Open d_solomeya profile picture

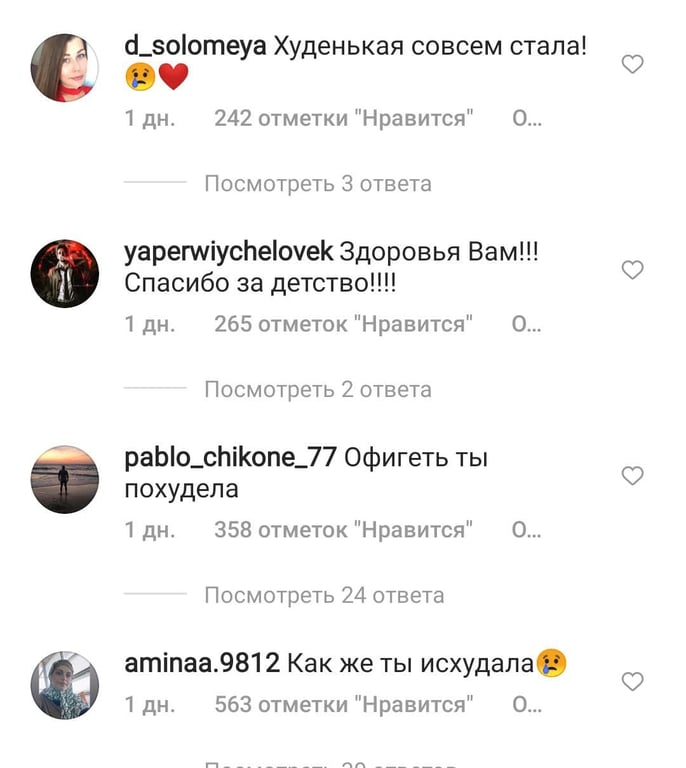click(x=65, y=68)
